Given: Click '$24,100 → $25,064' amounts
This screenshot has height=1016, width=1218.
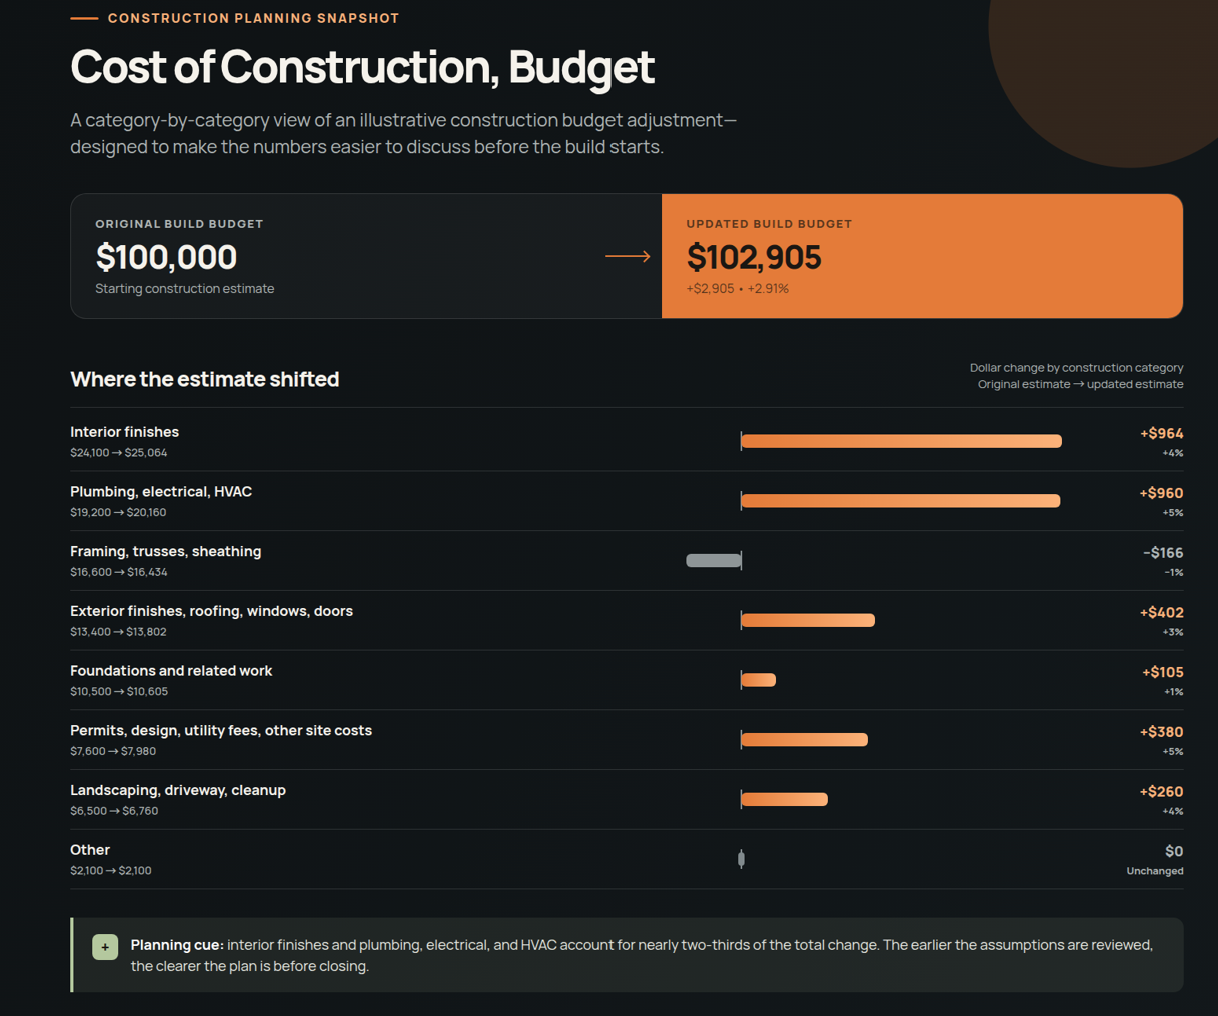Looking at the screenshot, I should click(x=119, y=453).
